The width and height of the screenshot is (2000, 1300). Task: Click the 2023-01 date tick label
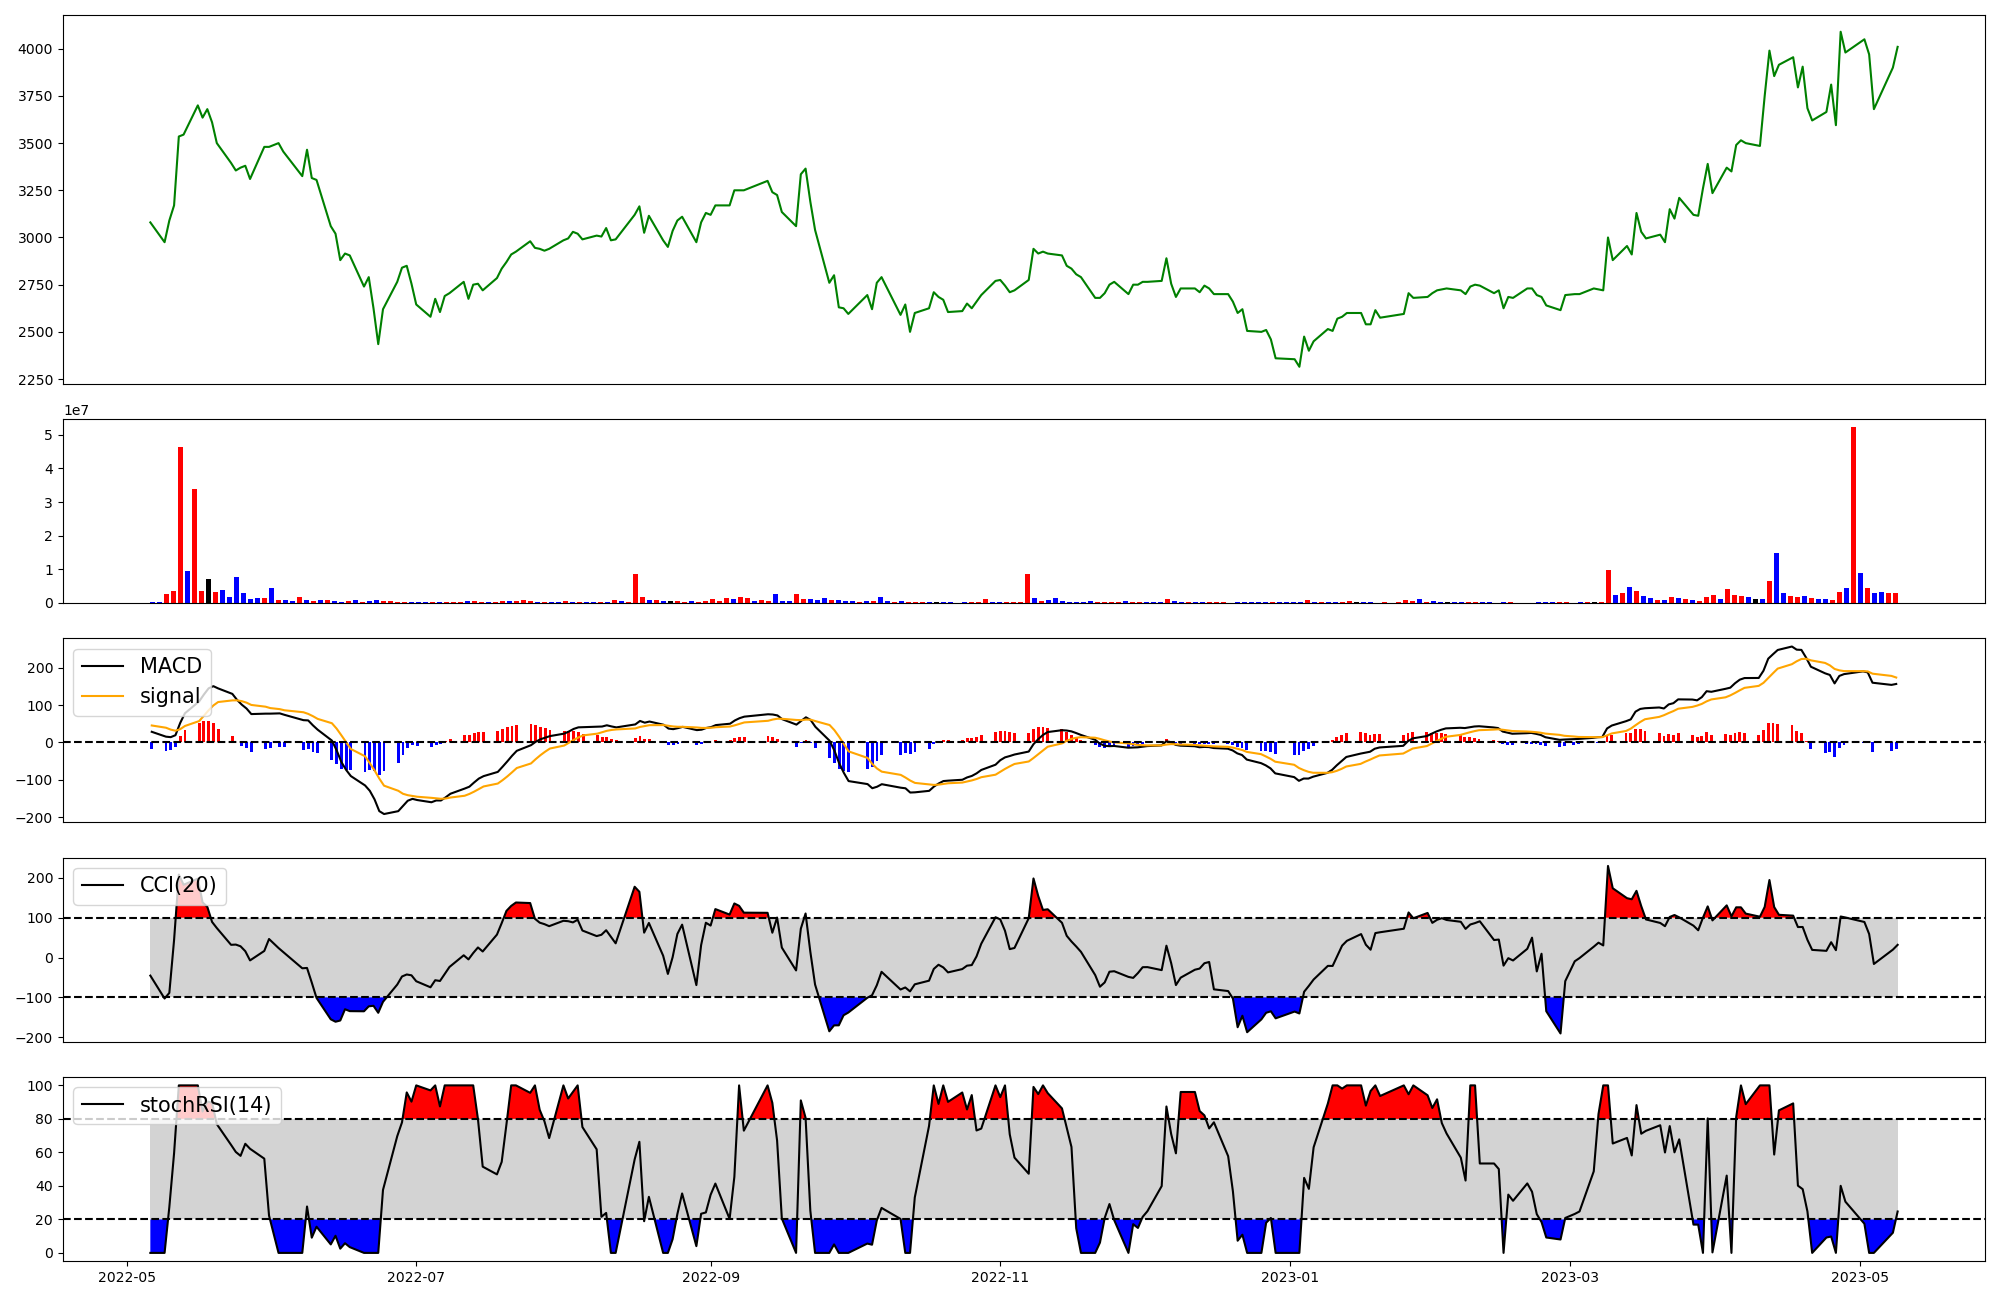1290,1277
